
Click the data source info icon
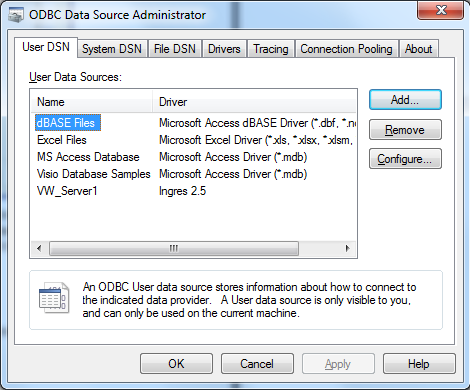click(54, 298)
